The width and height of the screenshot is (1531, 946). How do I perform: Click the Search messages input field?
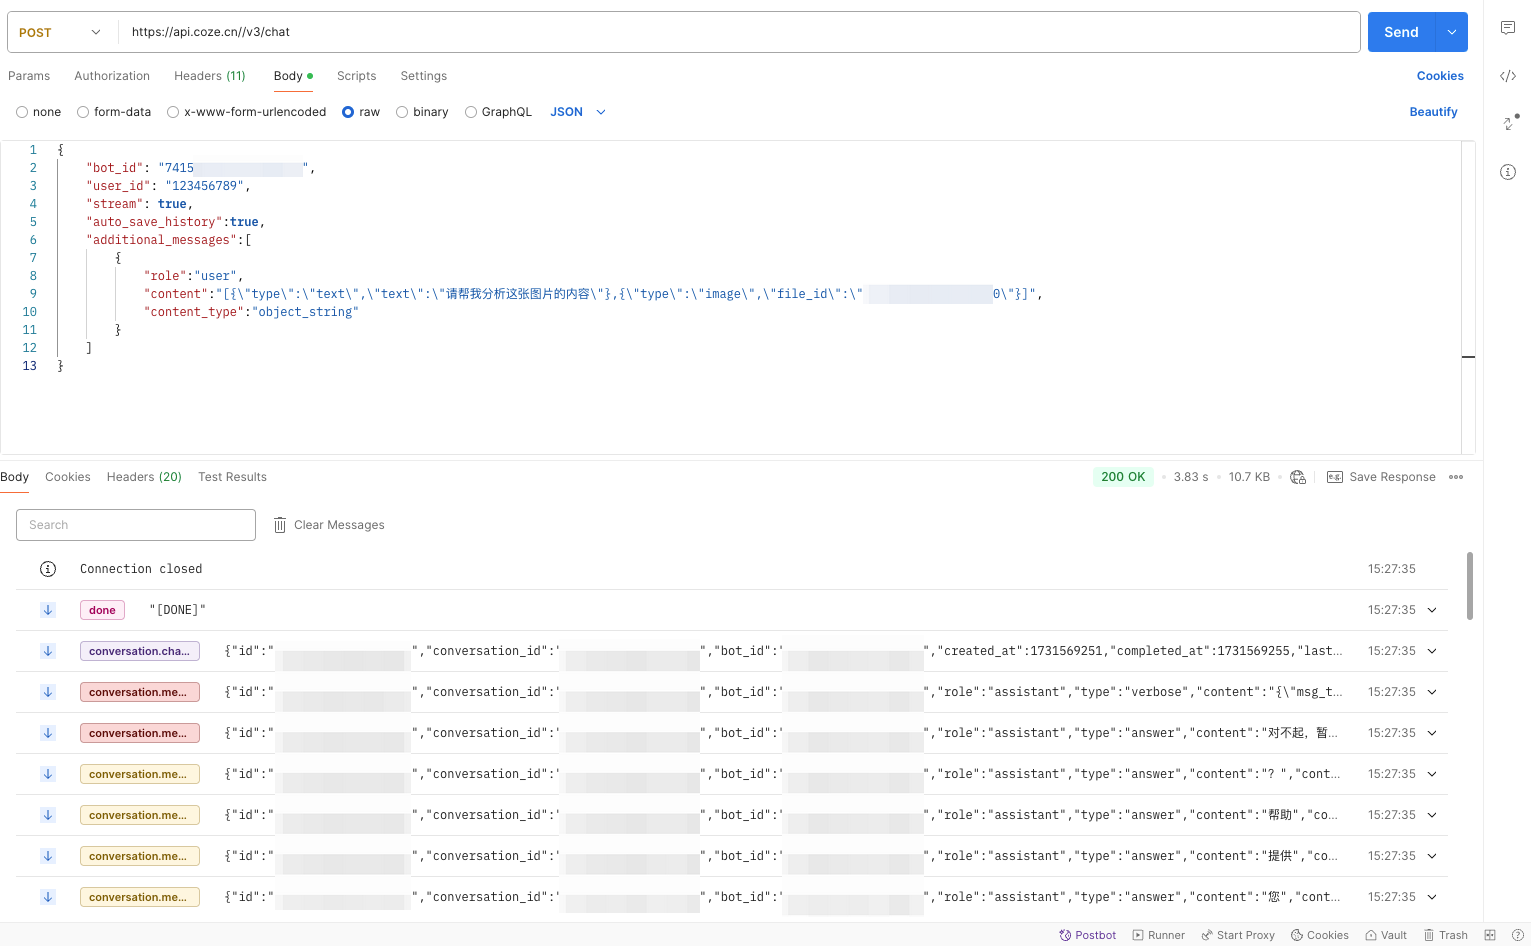click(x=136, y=525)
